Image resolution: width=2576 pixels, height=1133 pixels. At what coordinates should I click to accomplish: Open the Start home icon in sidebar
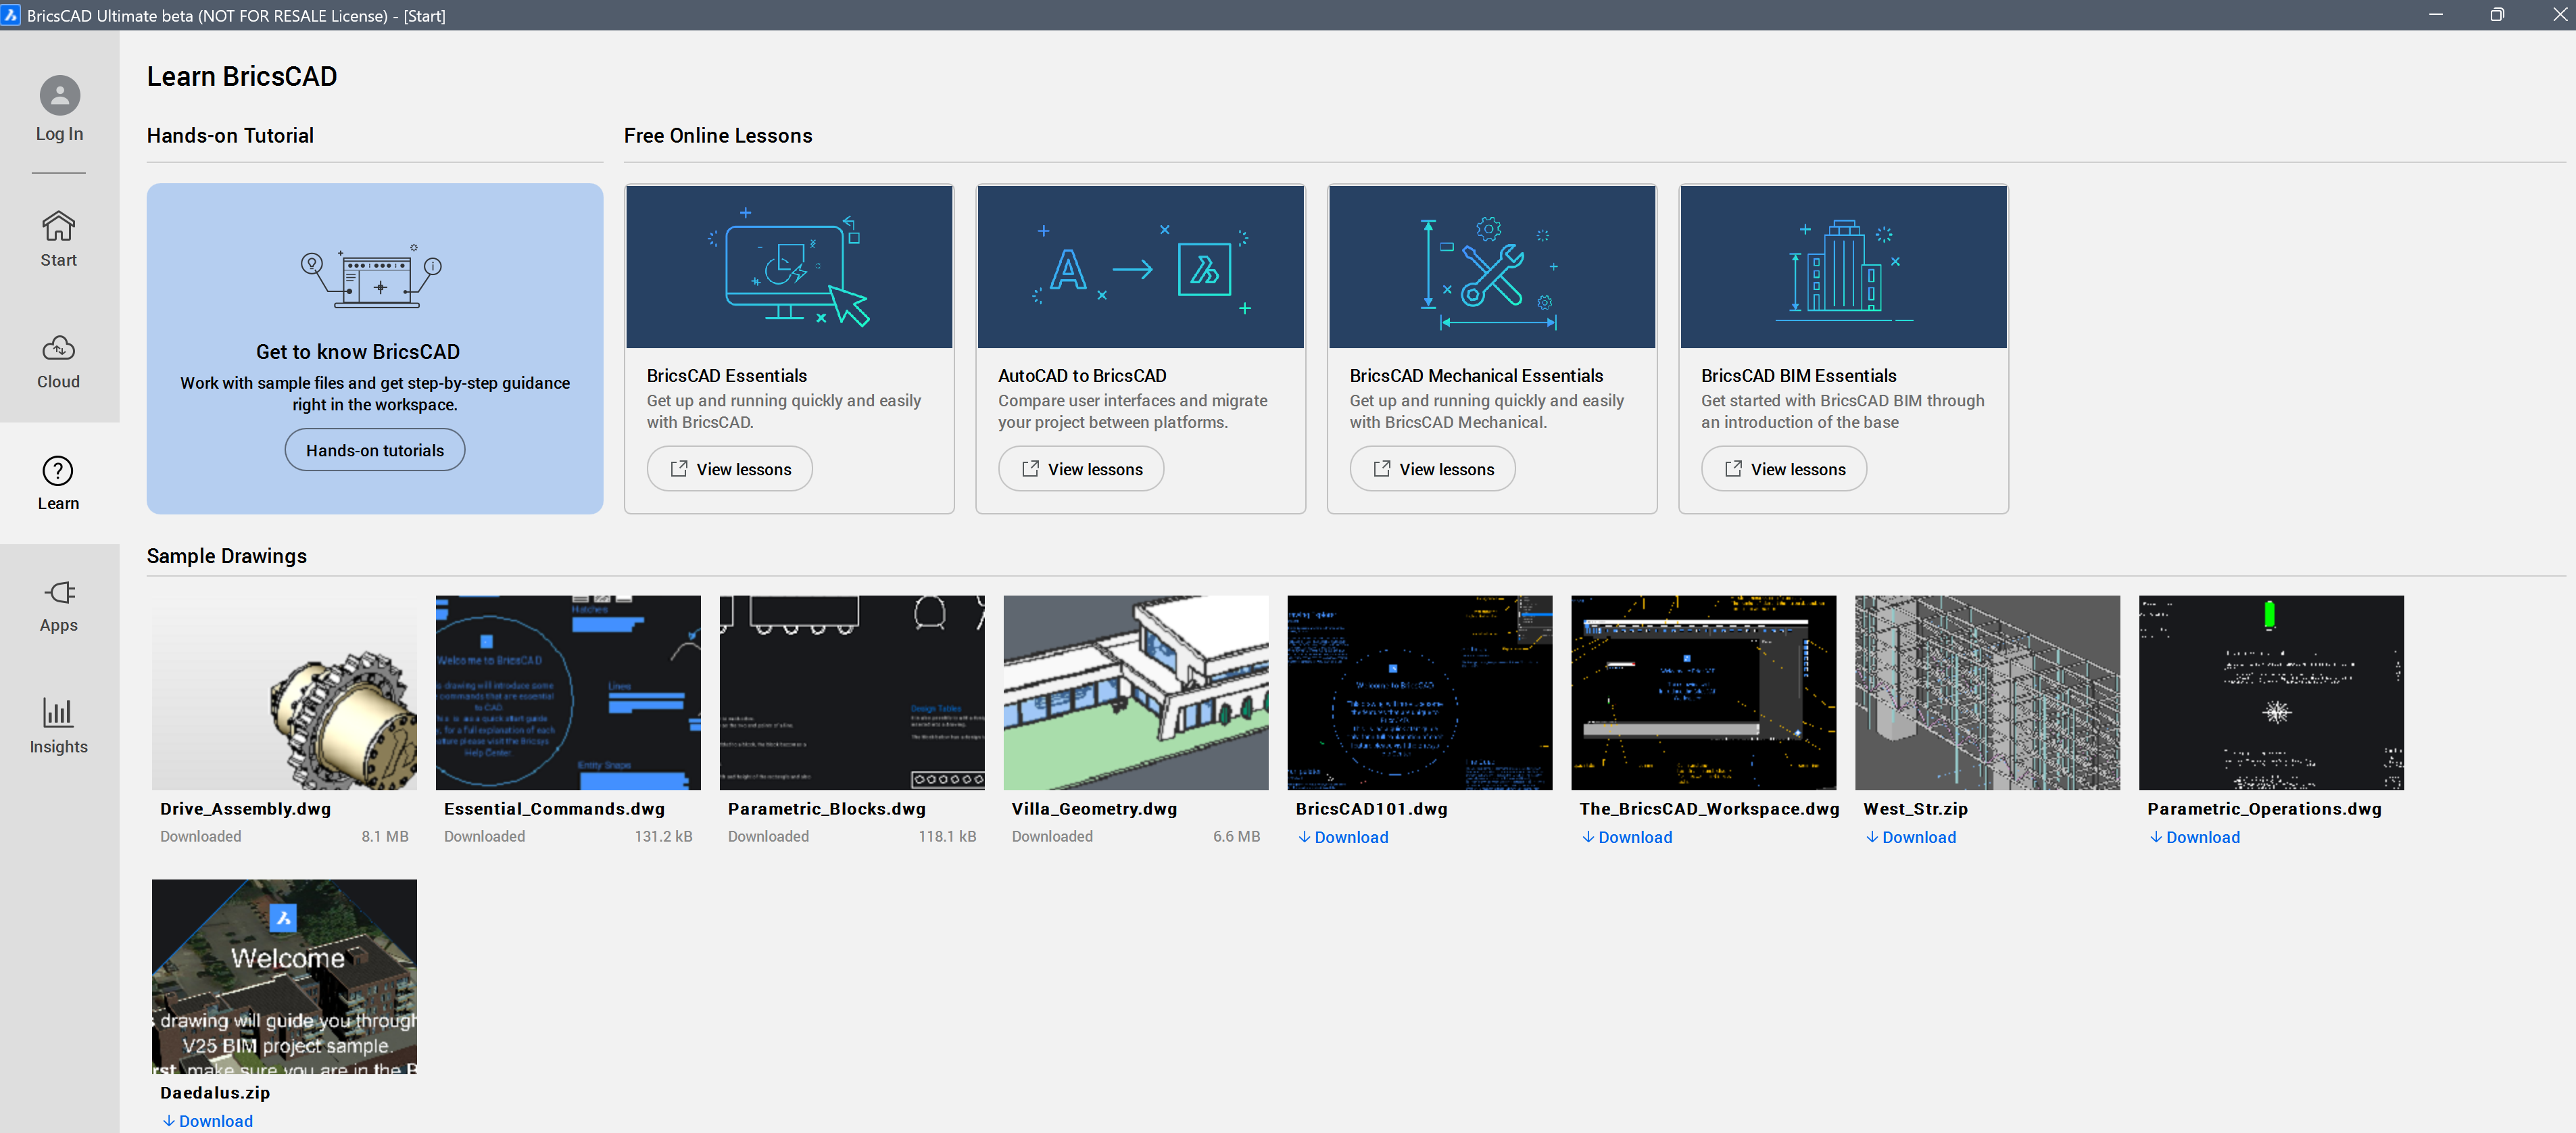pos(58,226)
